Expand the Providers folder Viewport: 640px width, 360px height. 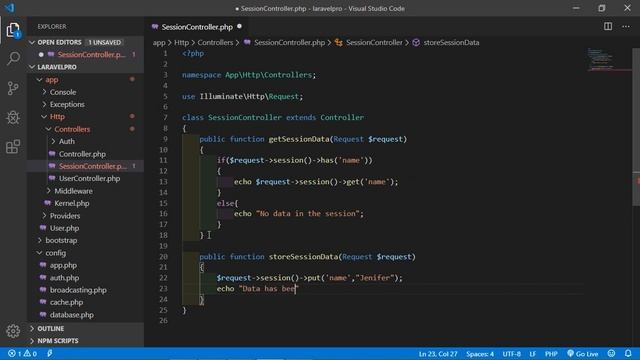point(44,216)
